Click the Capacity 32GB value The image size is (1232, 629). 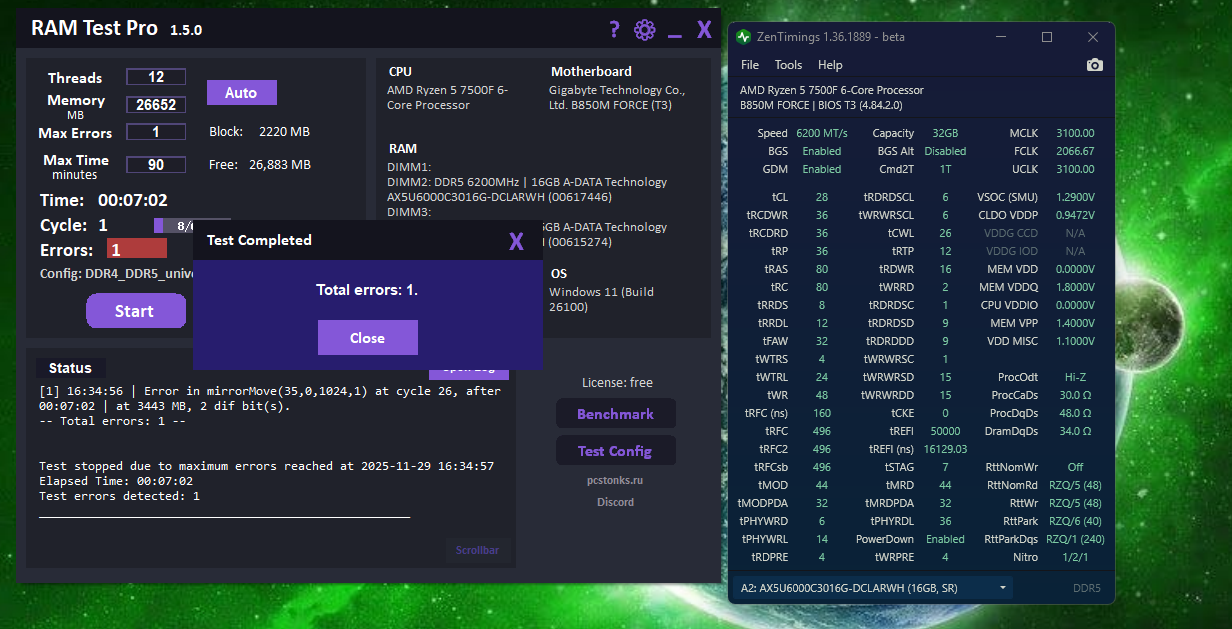coord(944,133)
